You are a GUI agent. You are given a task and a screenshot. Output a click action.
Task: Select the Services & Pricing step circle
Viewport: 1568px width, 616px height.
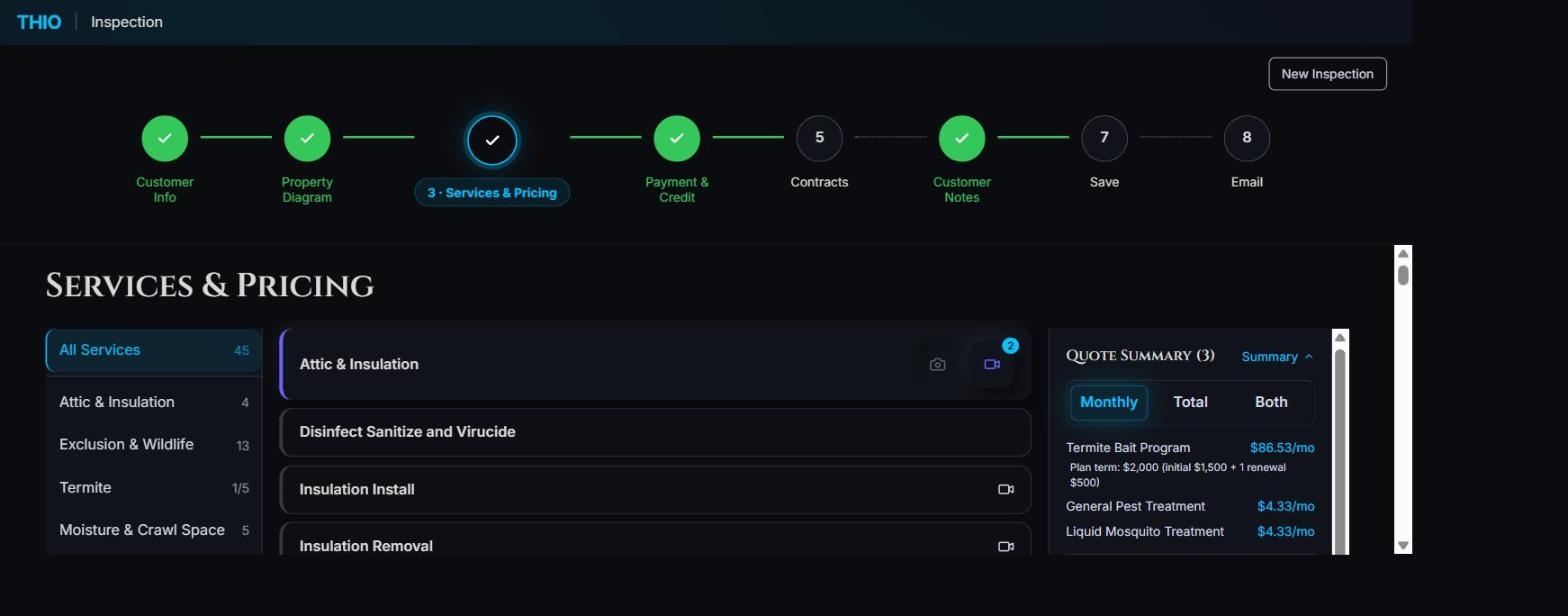pos(492,140)
